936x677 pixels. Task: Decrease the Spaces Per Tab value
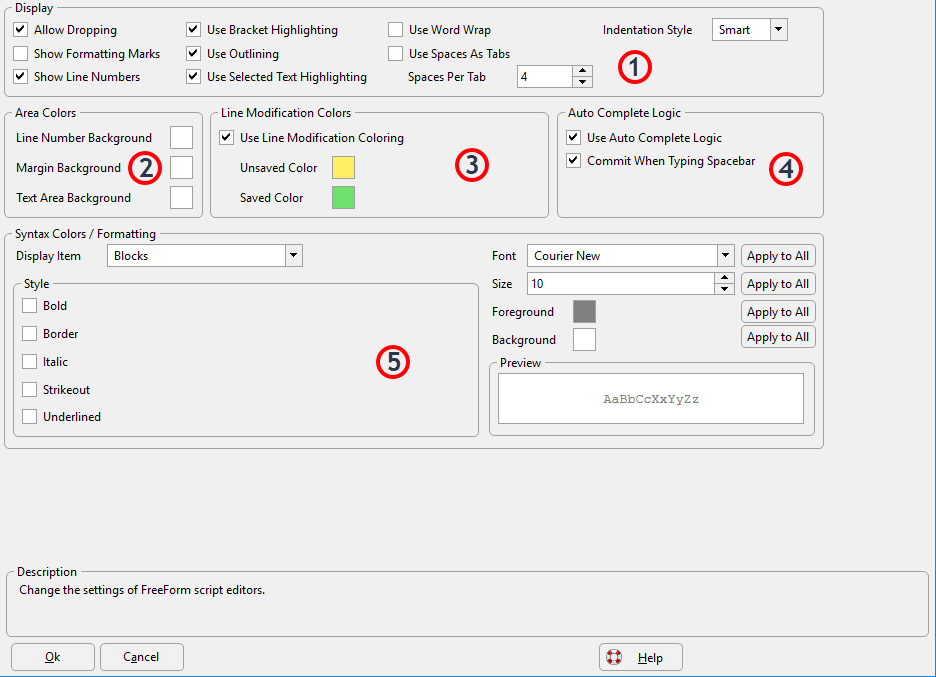pyautogui.click(x=583, y=82)
